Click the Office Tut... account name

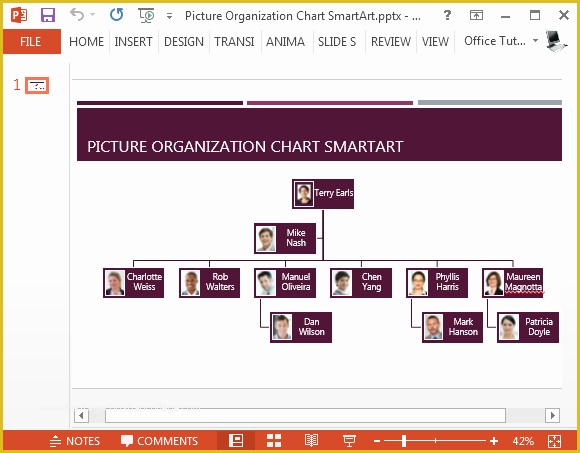(495, 41)
